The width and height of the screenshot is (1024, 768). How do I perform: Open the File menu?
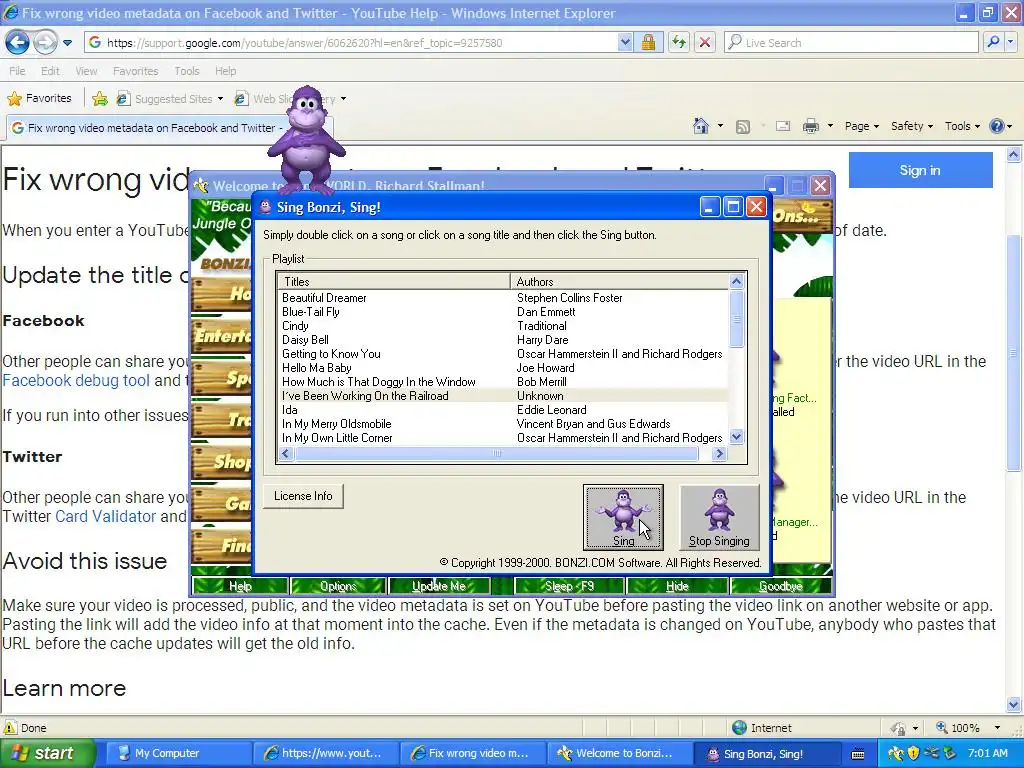(17, 71)
